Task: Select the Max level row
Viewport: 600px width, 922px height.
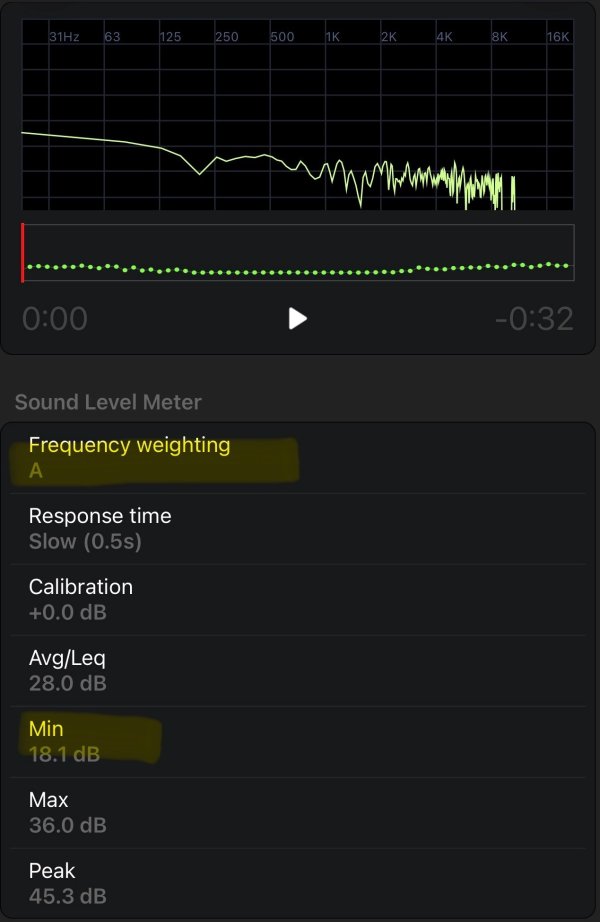Action: click(x=298, y=812)
